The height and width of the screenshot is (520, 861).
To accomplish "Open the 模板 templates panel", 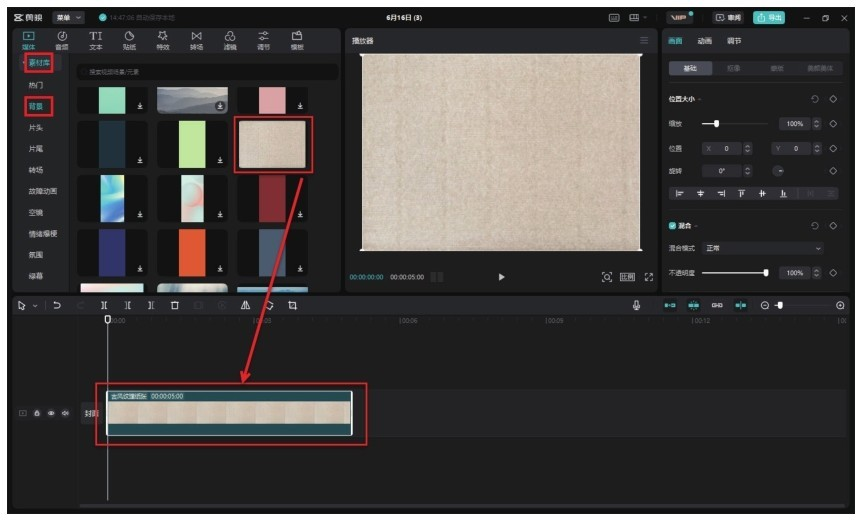I will pyautogui.click(x=297, y=41).
